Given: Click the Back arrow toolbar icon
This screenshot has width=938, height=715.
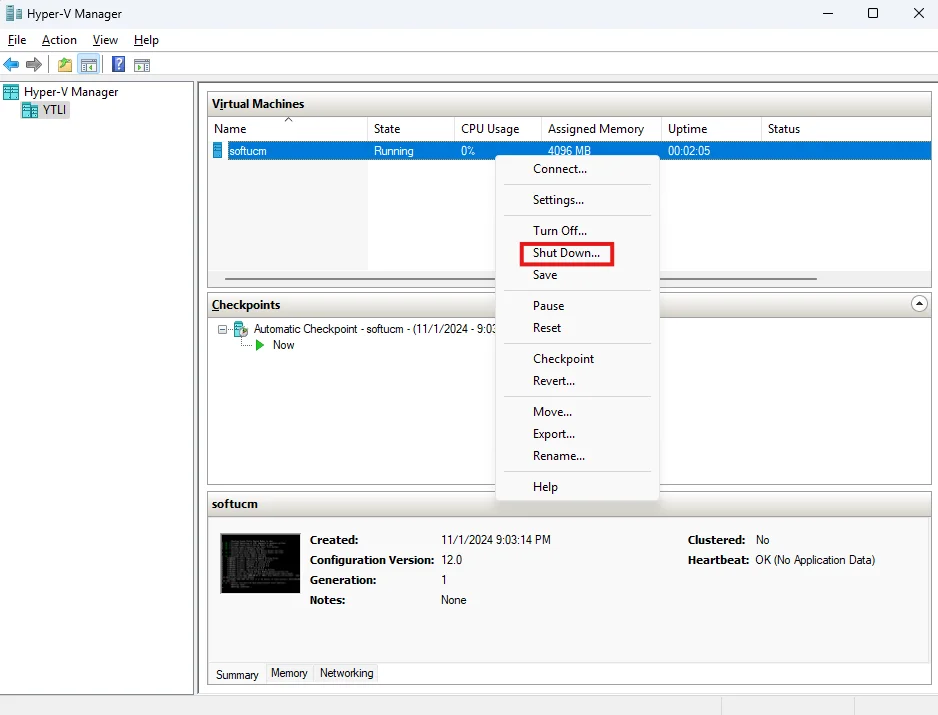Looking at the screenshot, I should (x=11, y=65).
